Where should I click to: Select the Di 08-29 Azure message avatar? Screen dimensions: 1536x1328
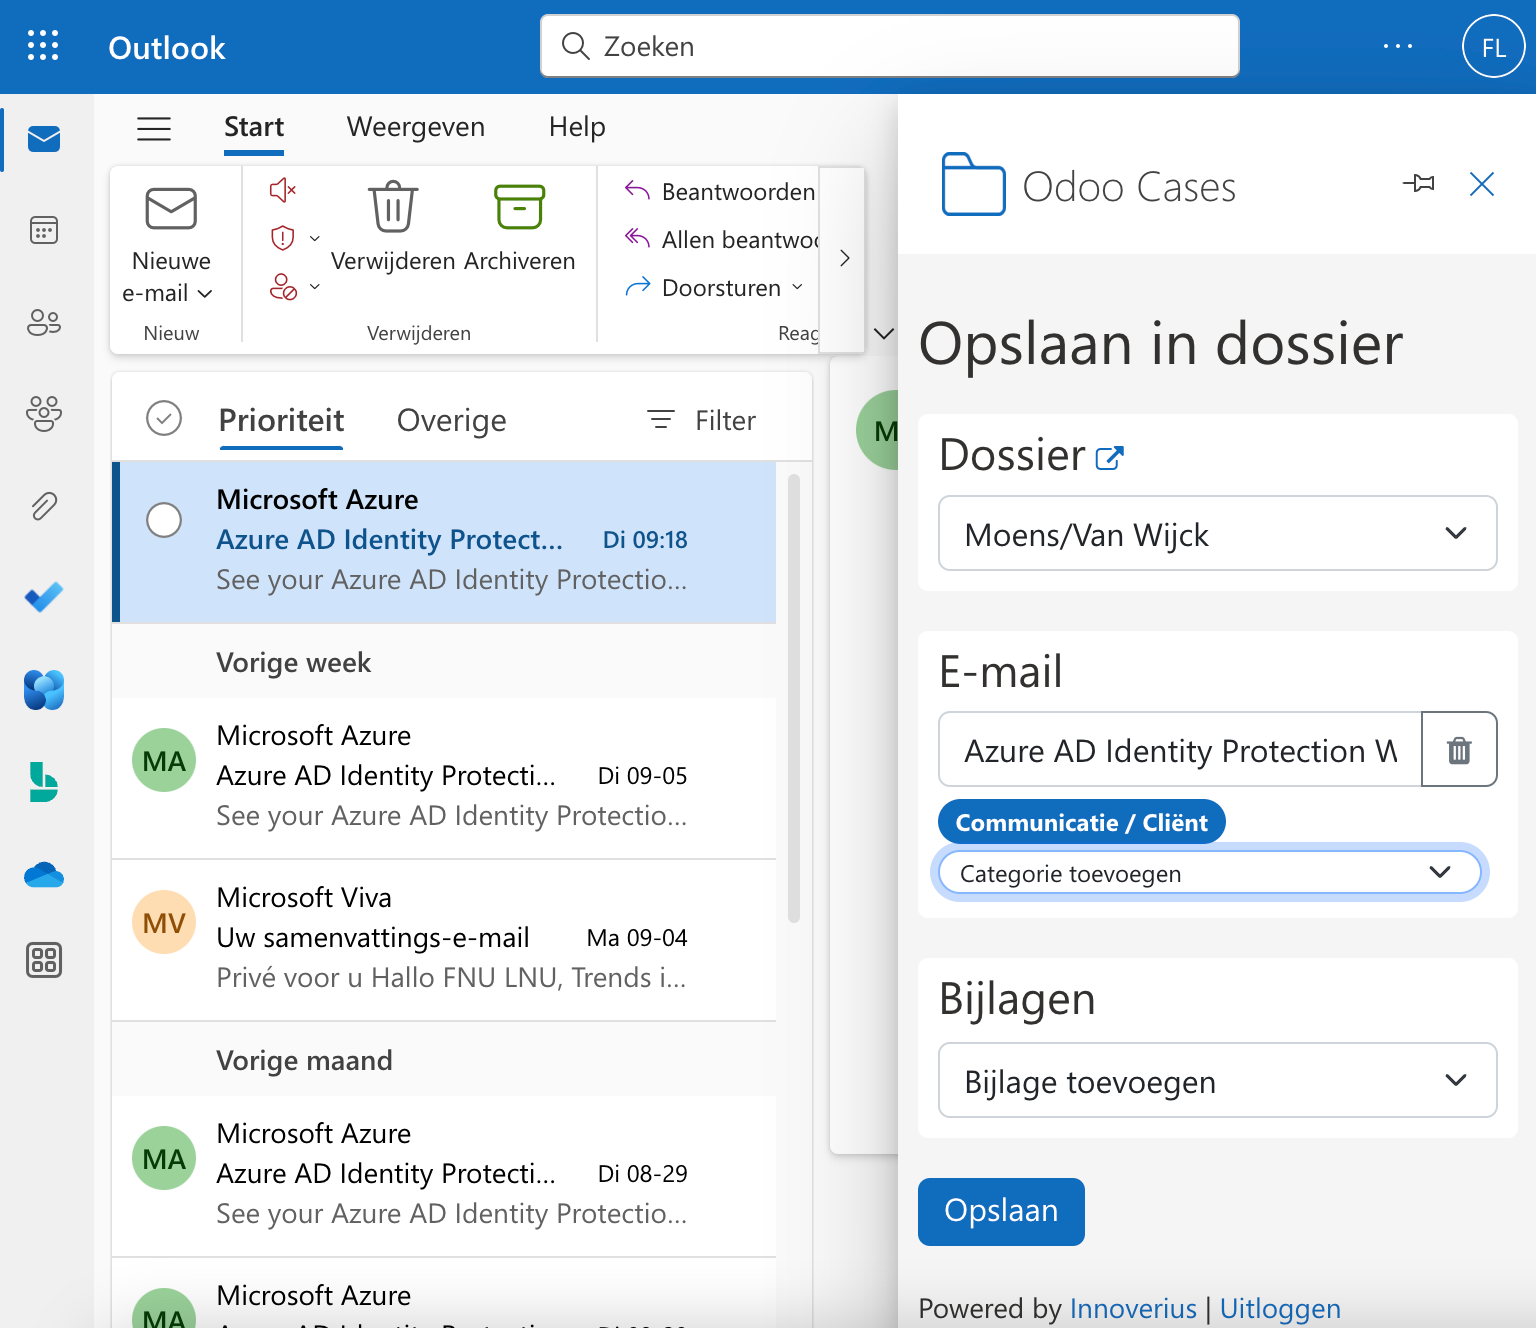point(164,1158)
